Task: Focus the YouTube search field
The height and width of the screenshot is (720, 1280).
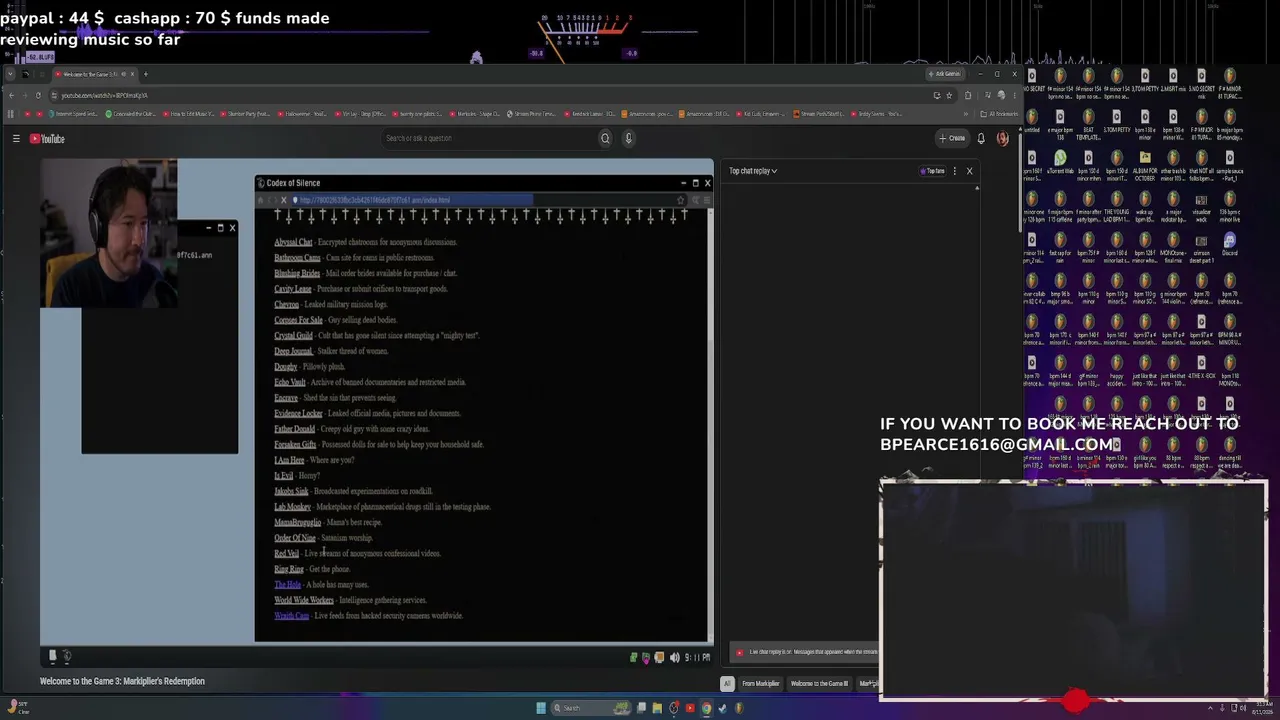Action: coord(490,138)
